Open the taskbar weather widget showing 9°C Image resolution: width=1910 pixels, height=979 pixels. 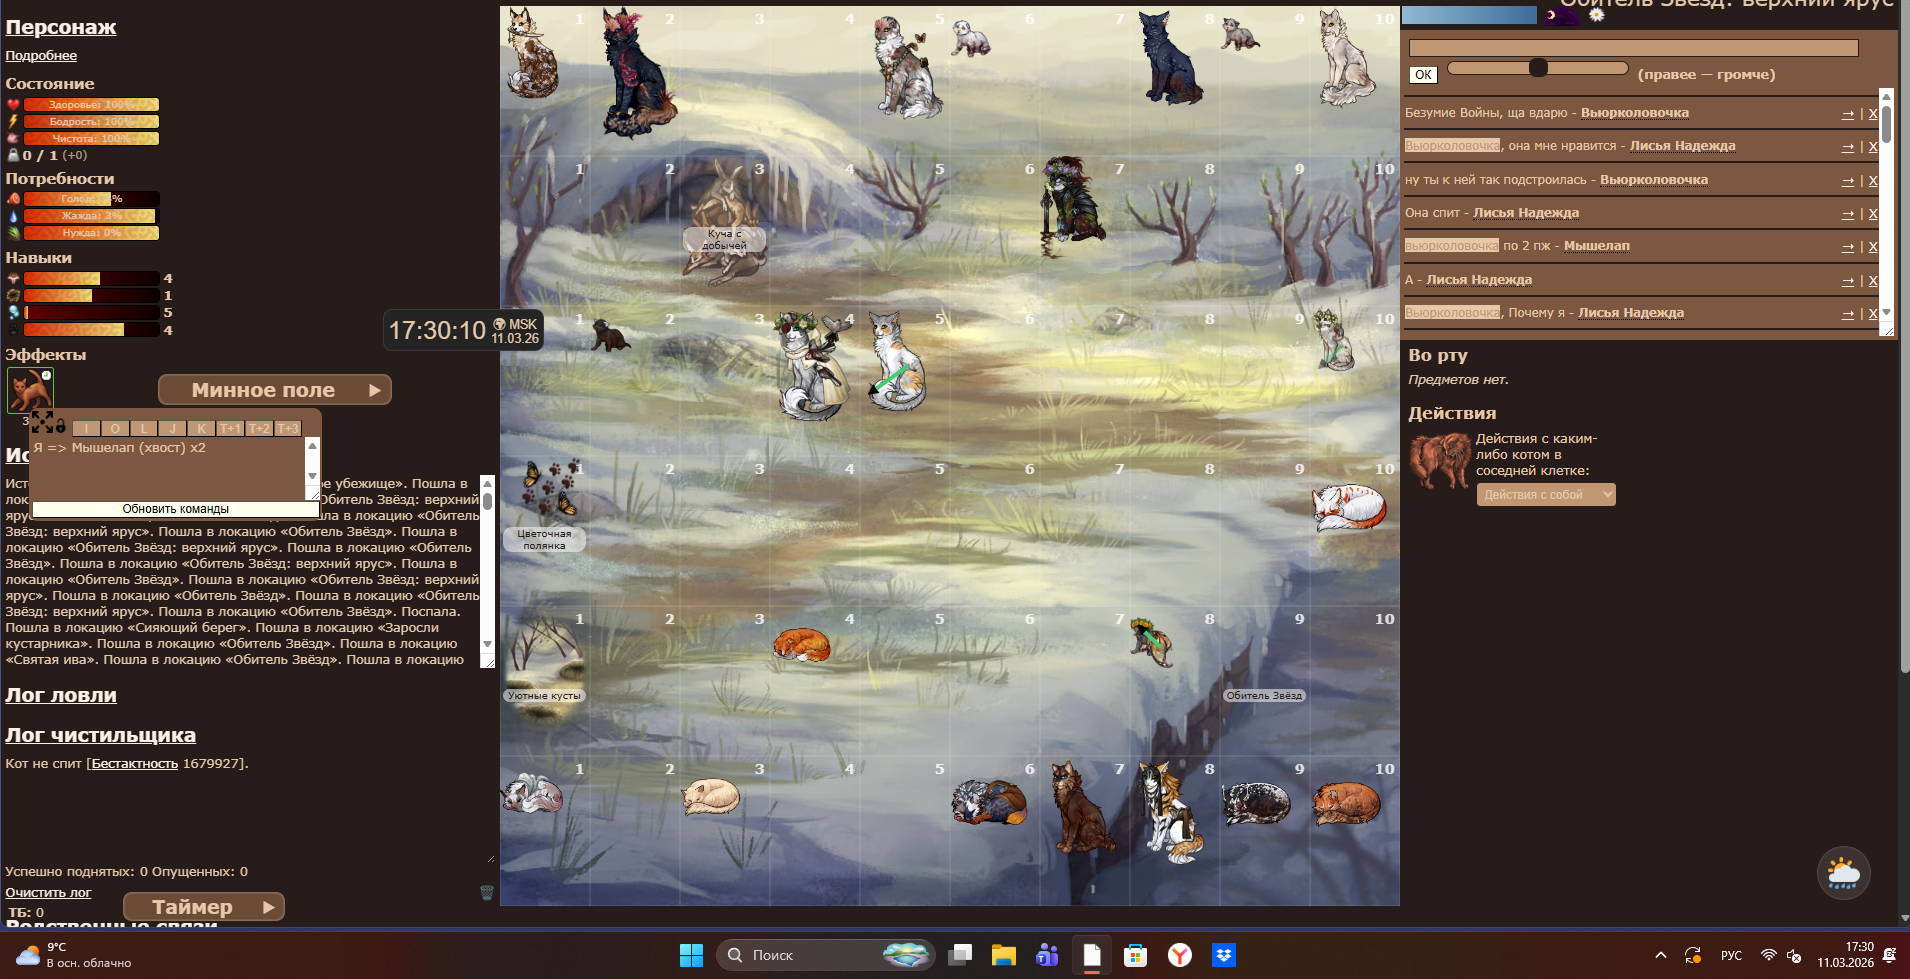[x=74, y=955]
